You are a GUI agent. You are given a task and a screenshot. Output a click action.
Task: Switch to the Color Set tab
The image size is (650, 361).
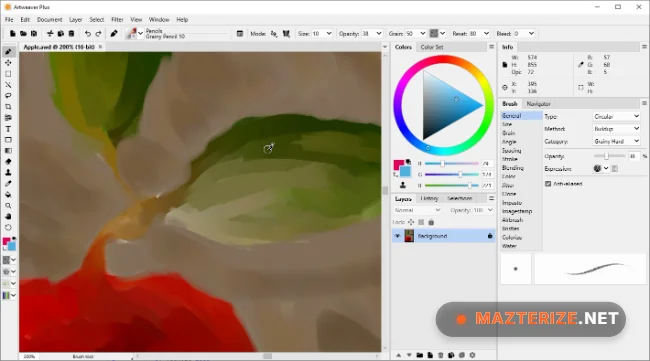[x=432, y=47]
